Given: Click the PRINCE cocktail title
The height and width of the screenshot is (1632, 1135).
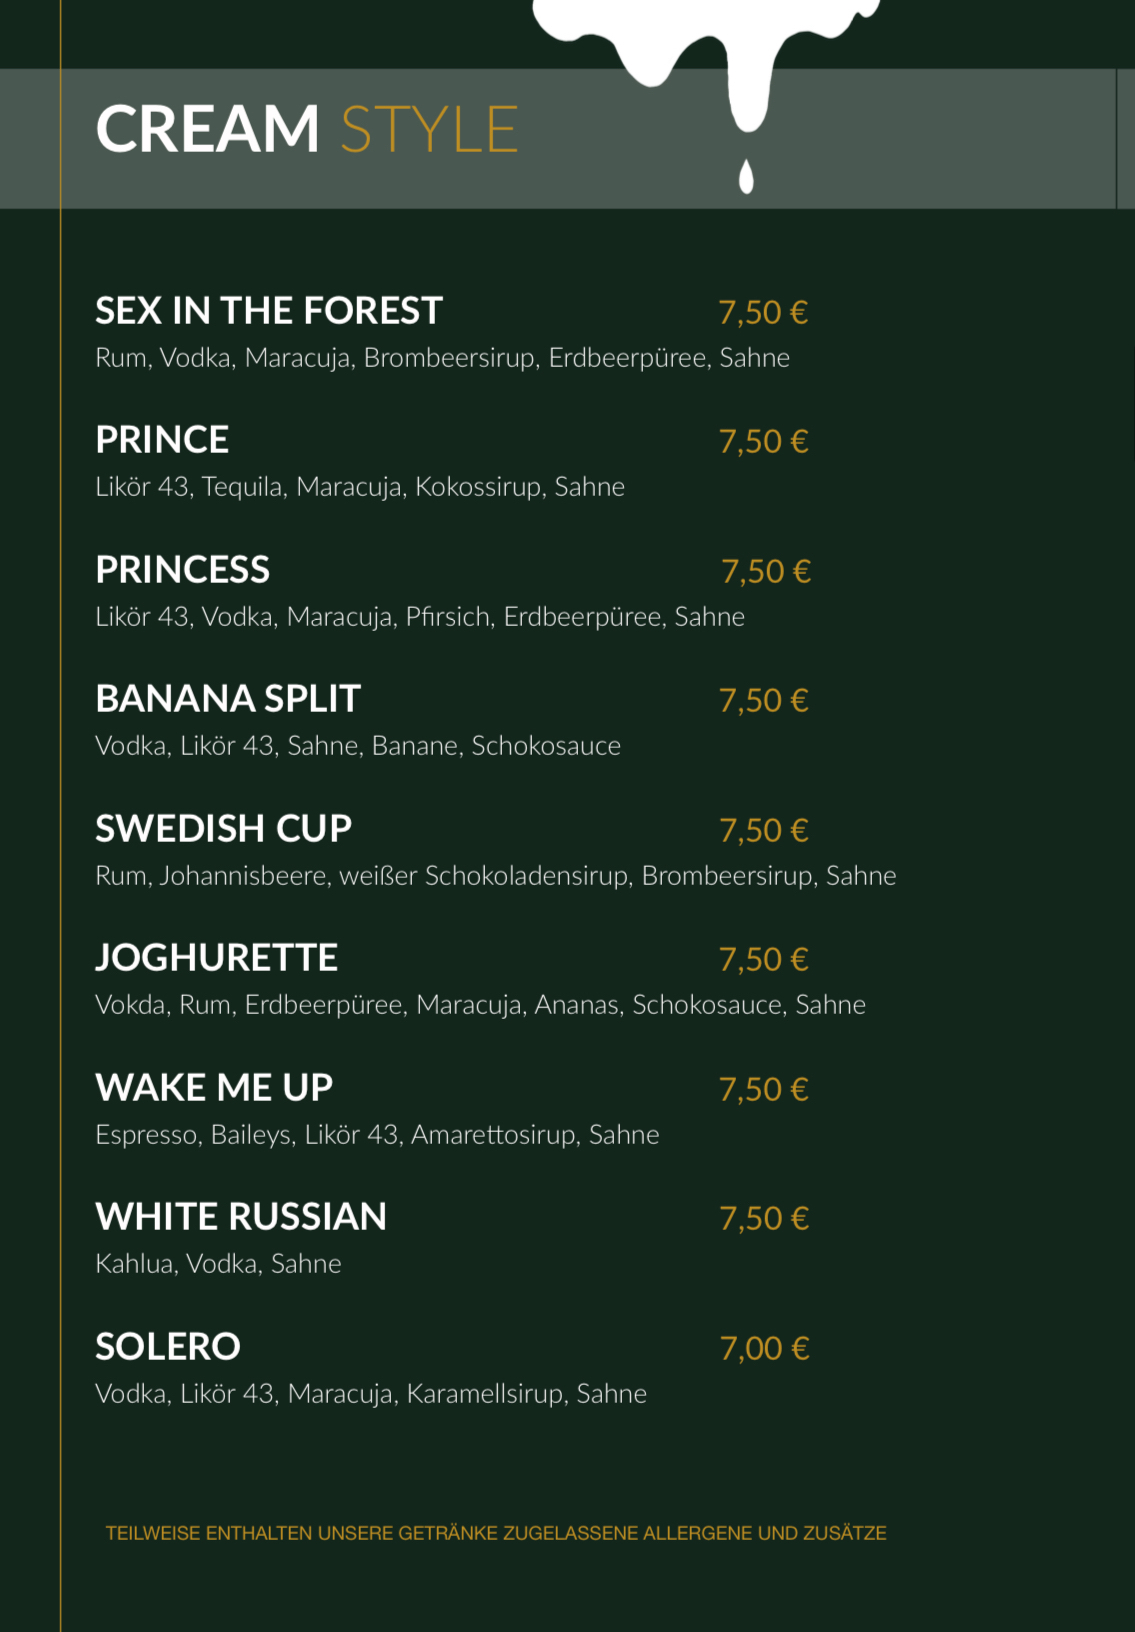Looking at the screenshot, I should 162,440.
